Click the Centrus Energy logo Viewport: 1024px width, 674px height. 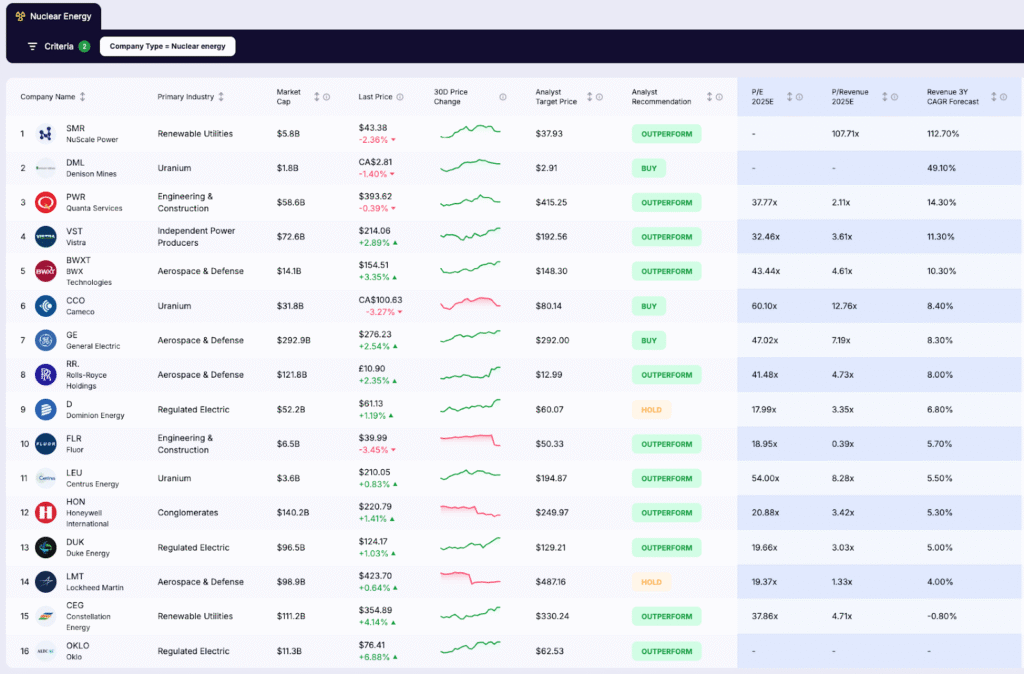coord(46,478)
